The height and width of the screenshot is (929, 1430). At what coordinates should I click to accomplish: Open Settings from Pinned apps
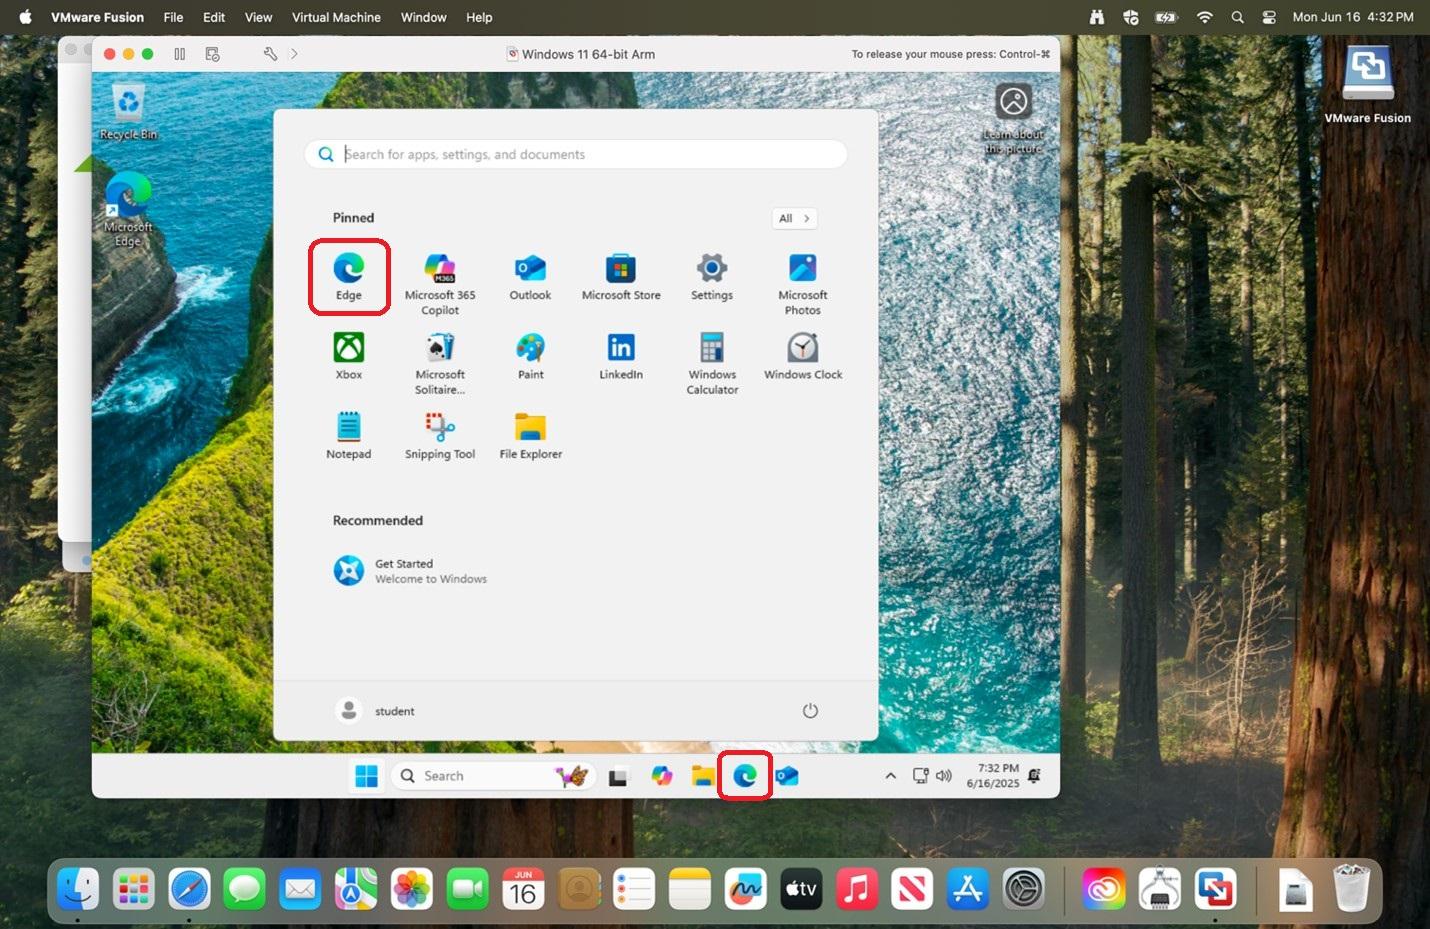[712, 277]
